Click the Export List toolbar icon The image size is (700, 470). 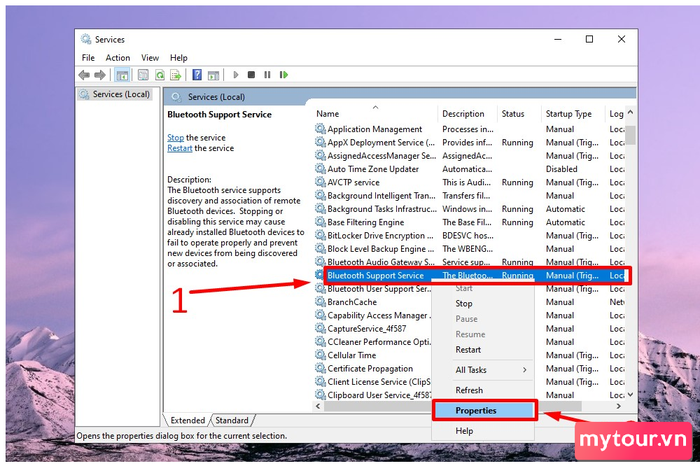(175, 75)
